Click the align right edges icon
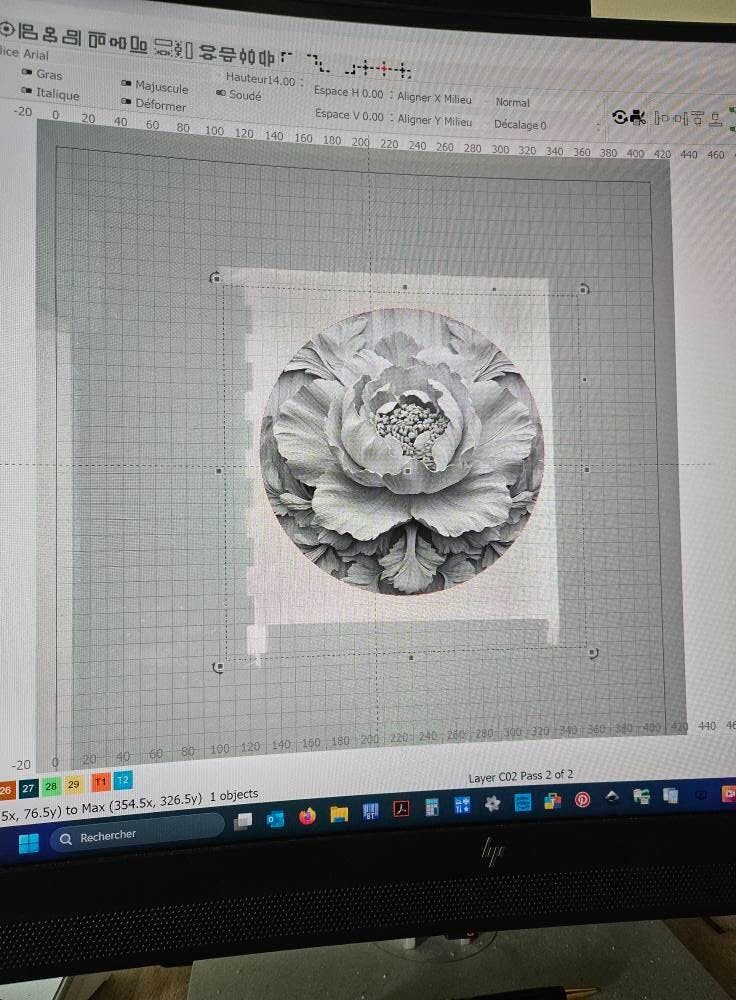 pos(71,37)
